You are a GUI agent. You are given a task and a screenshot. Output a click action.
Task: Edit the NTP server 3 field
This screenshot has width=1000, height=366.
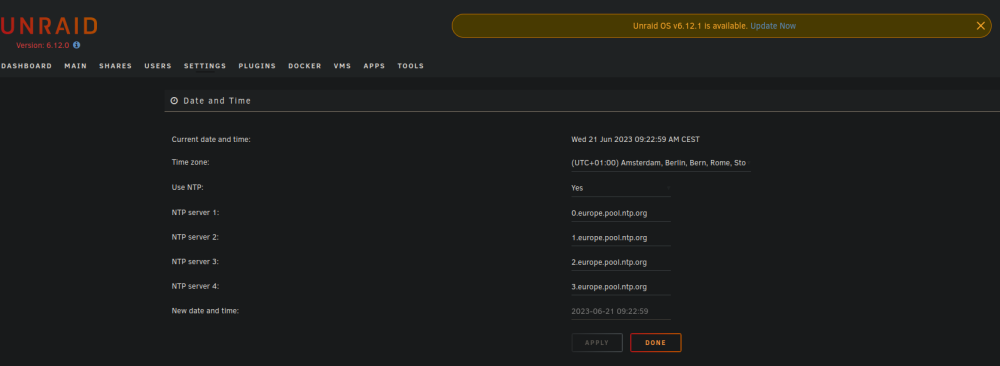pyautogui.click(x=621, y=262)
